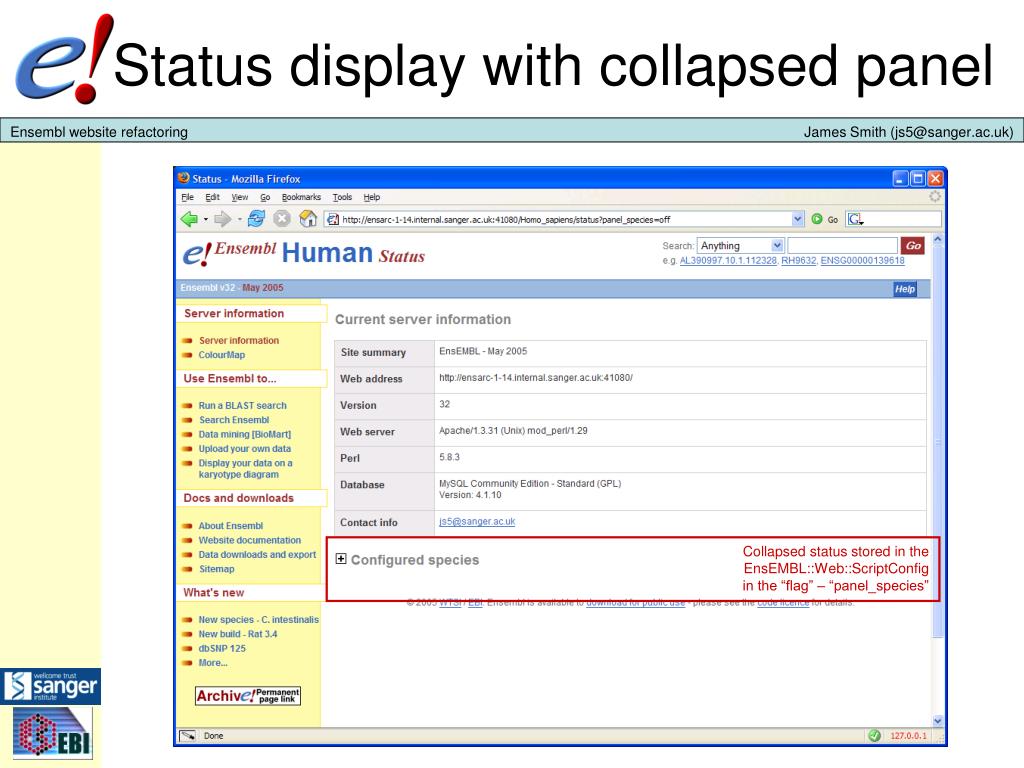Click the red Go search button

913,246
